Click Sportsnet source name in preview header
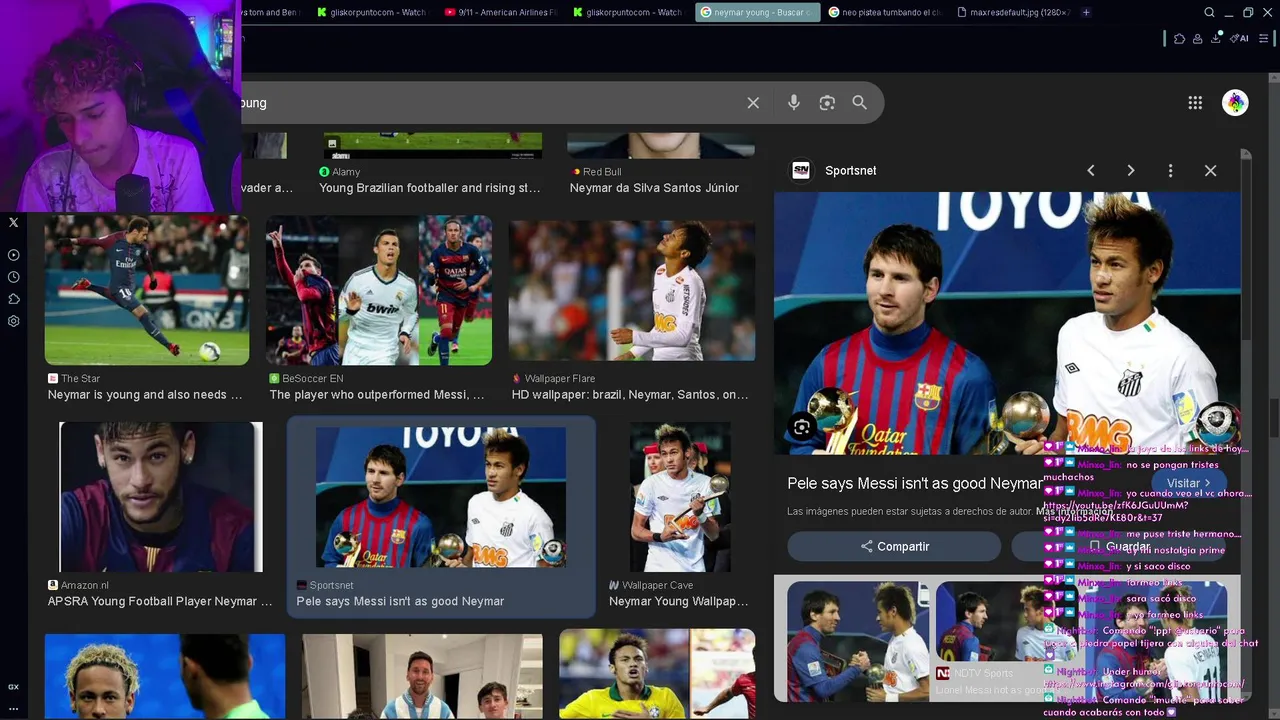The height and width of the screenshot is (720, 1280). (850, 171)
